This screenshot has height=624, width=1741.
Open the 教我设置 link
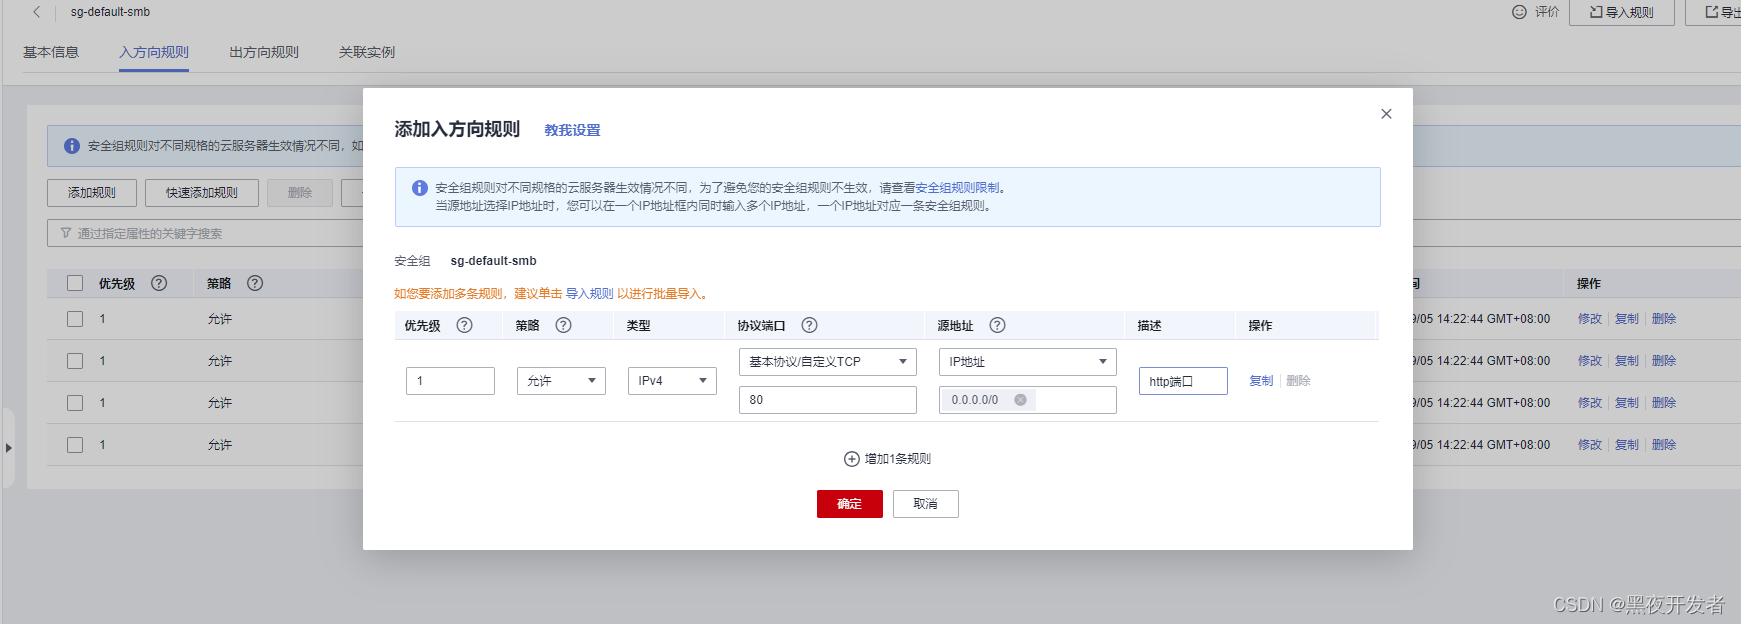(572, 130)
